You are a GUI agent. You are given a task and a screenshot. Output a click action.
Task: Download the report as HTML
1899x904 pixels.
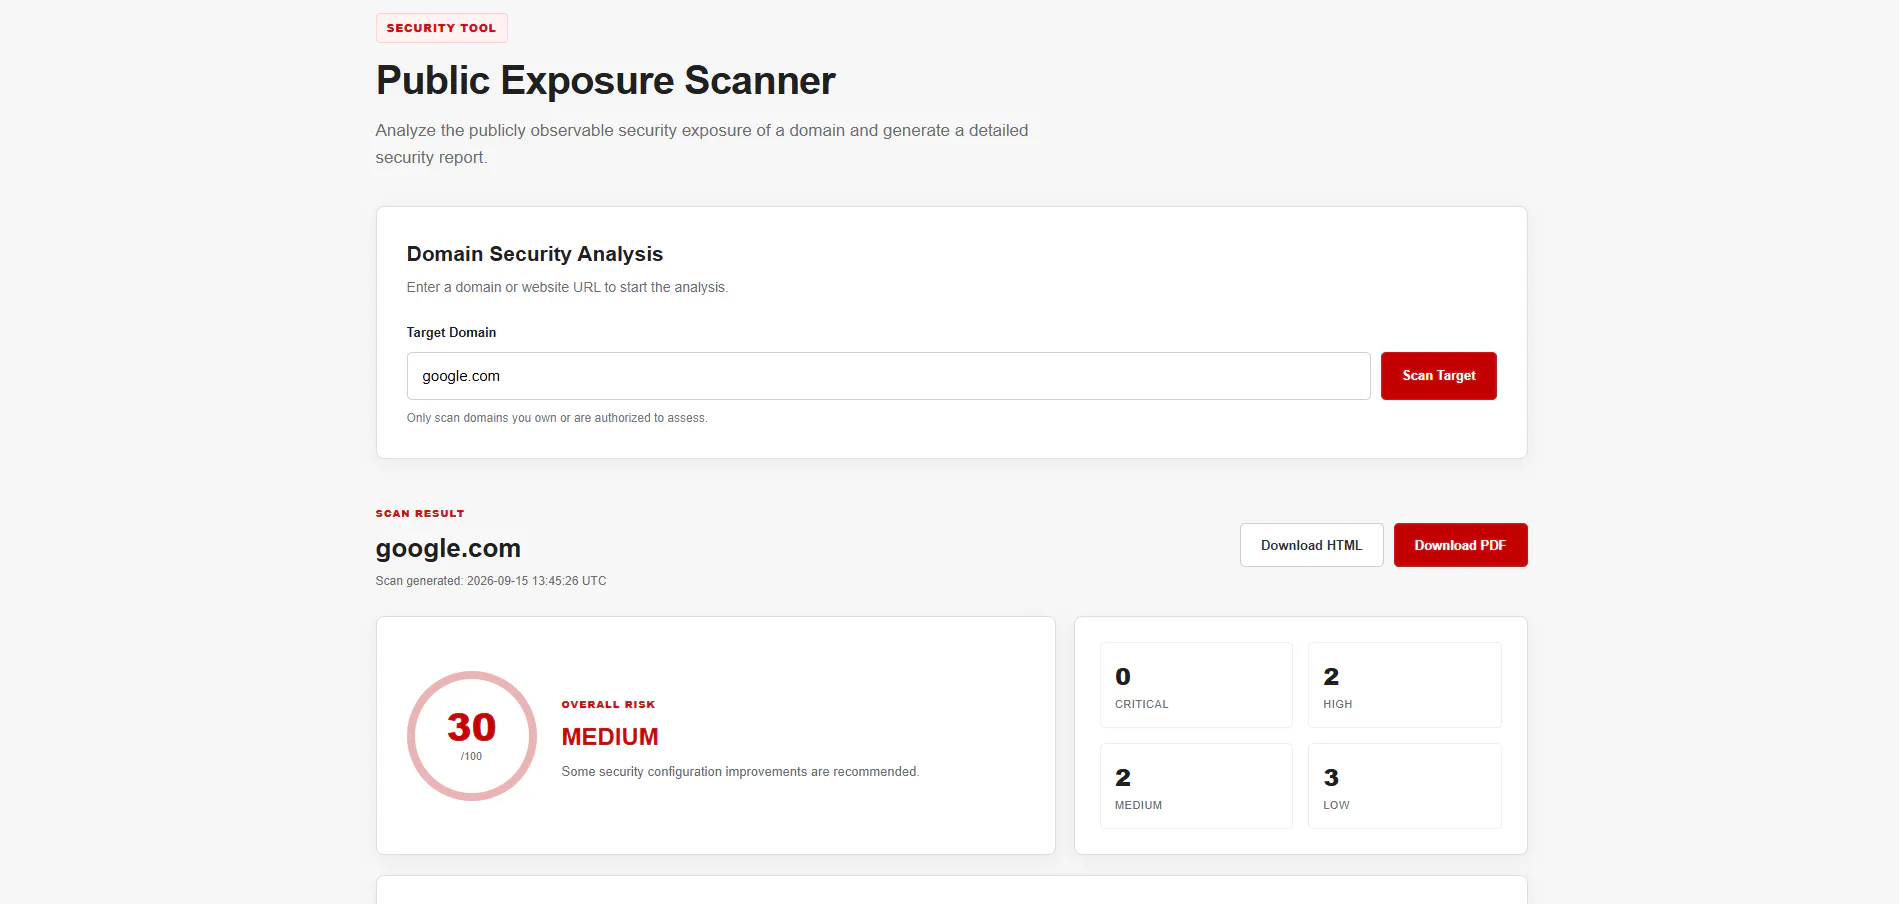pos(1311,545)
